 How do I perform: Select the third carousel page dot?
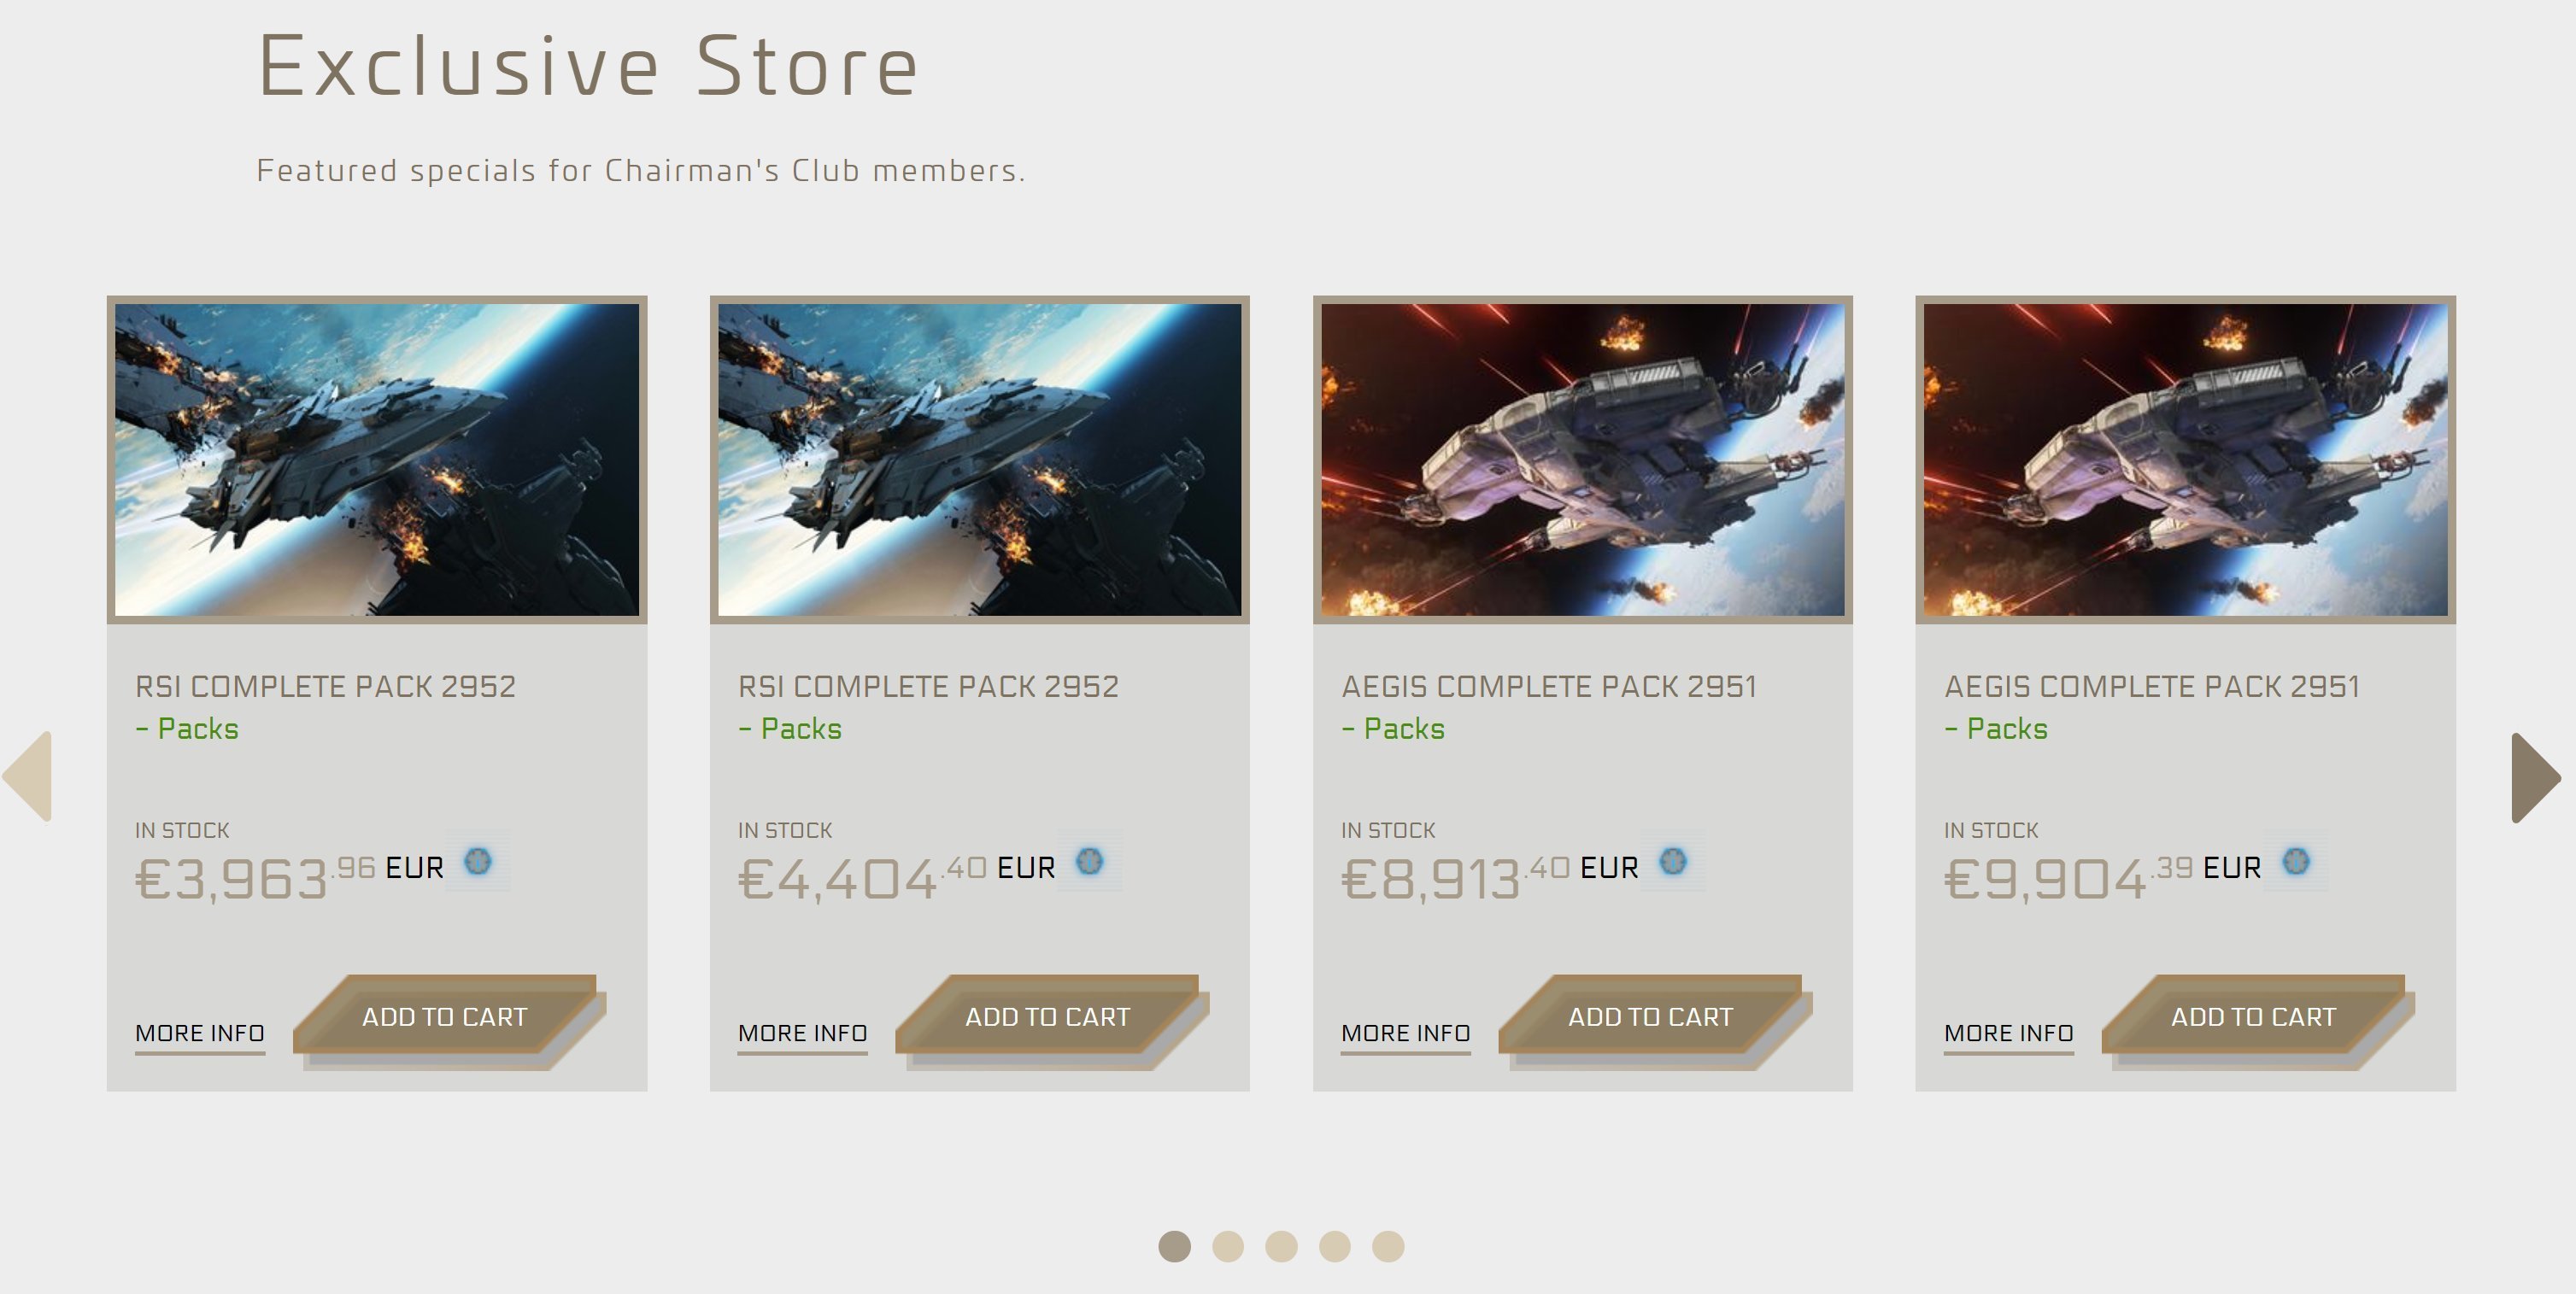coord(1281,1246)
